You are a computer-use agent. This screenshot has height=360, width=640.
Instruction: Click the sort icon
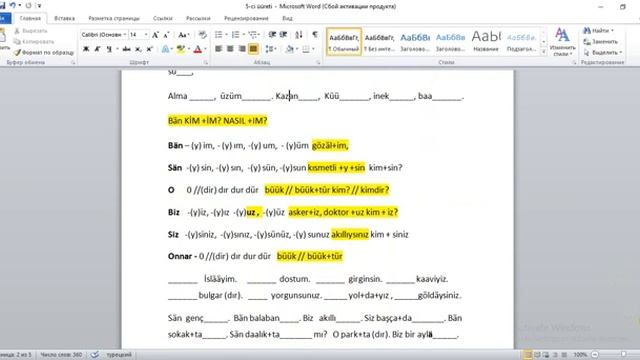pos(299,35)
